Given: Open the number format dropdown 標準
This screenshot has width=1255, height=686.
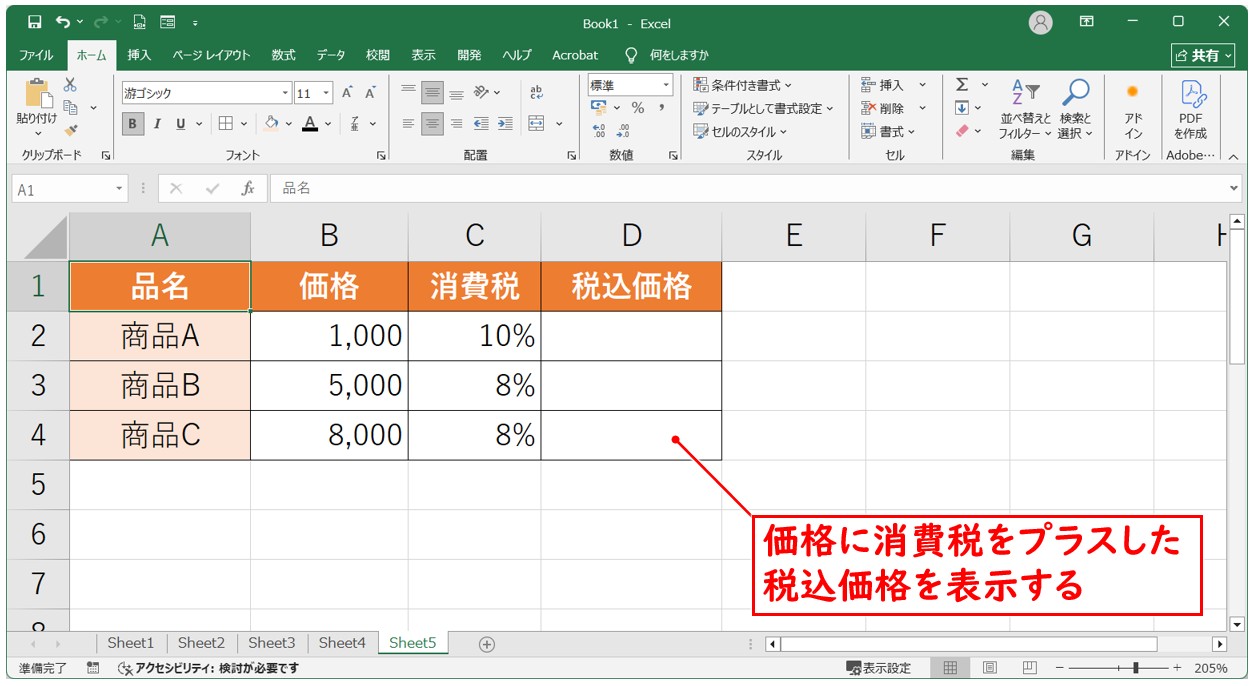Looking at the screenshot, I should [x=665, y=86].
